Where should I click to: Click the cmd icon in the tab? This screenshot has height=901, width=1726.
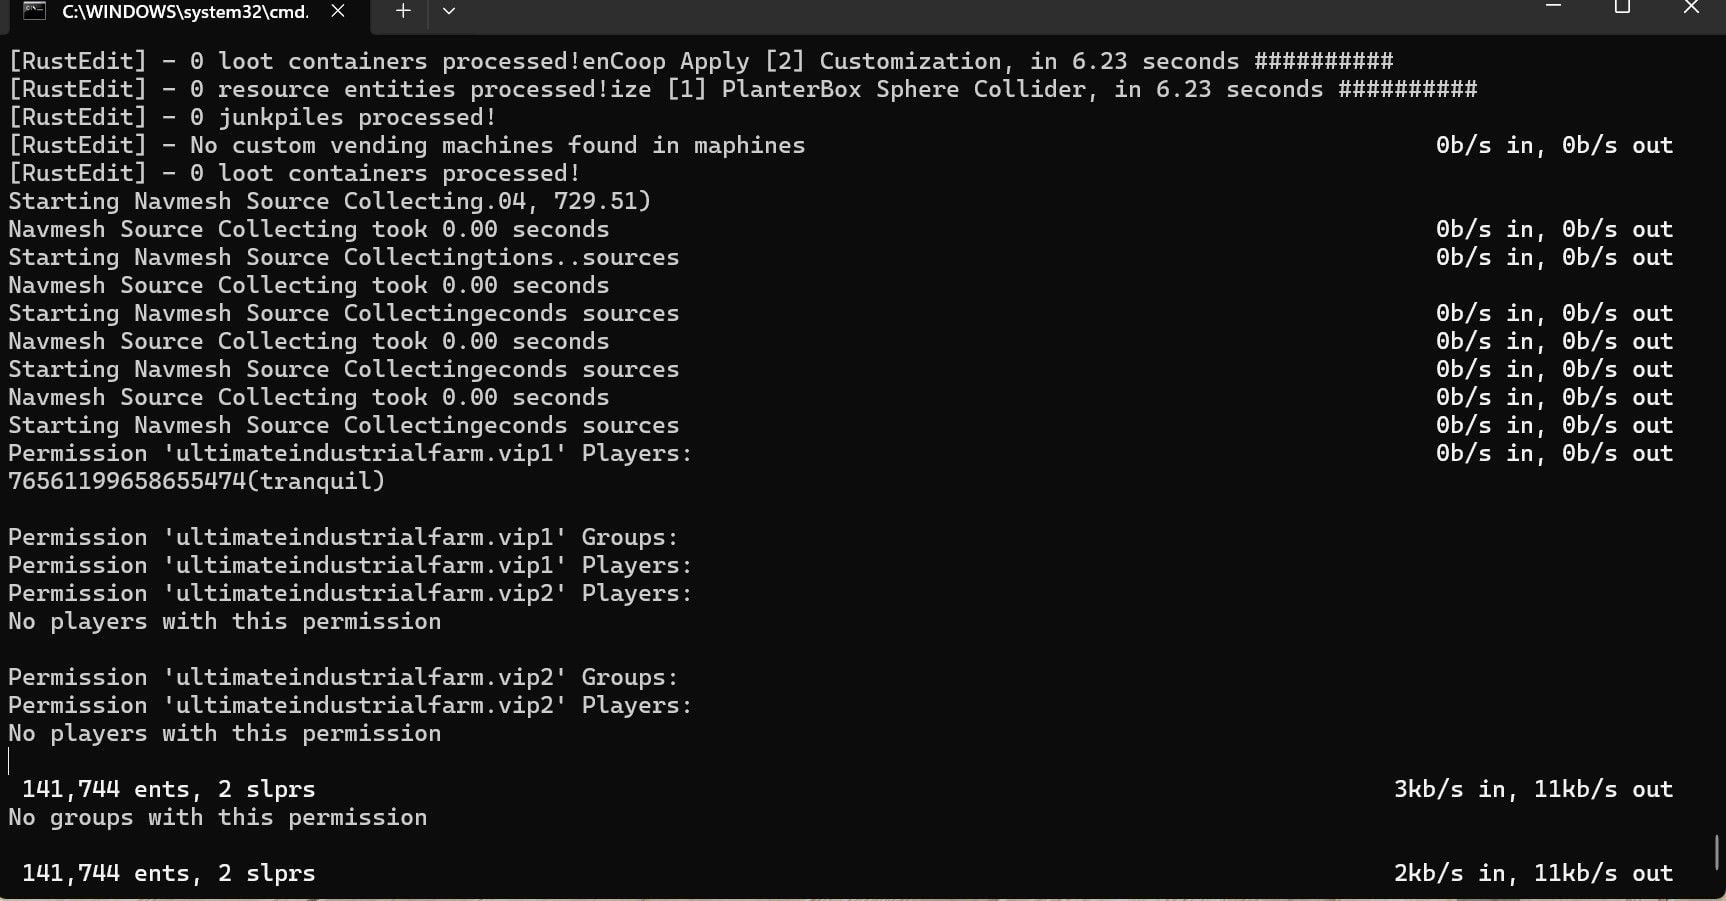34,11
